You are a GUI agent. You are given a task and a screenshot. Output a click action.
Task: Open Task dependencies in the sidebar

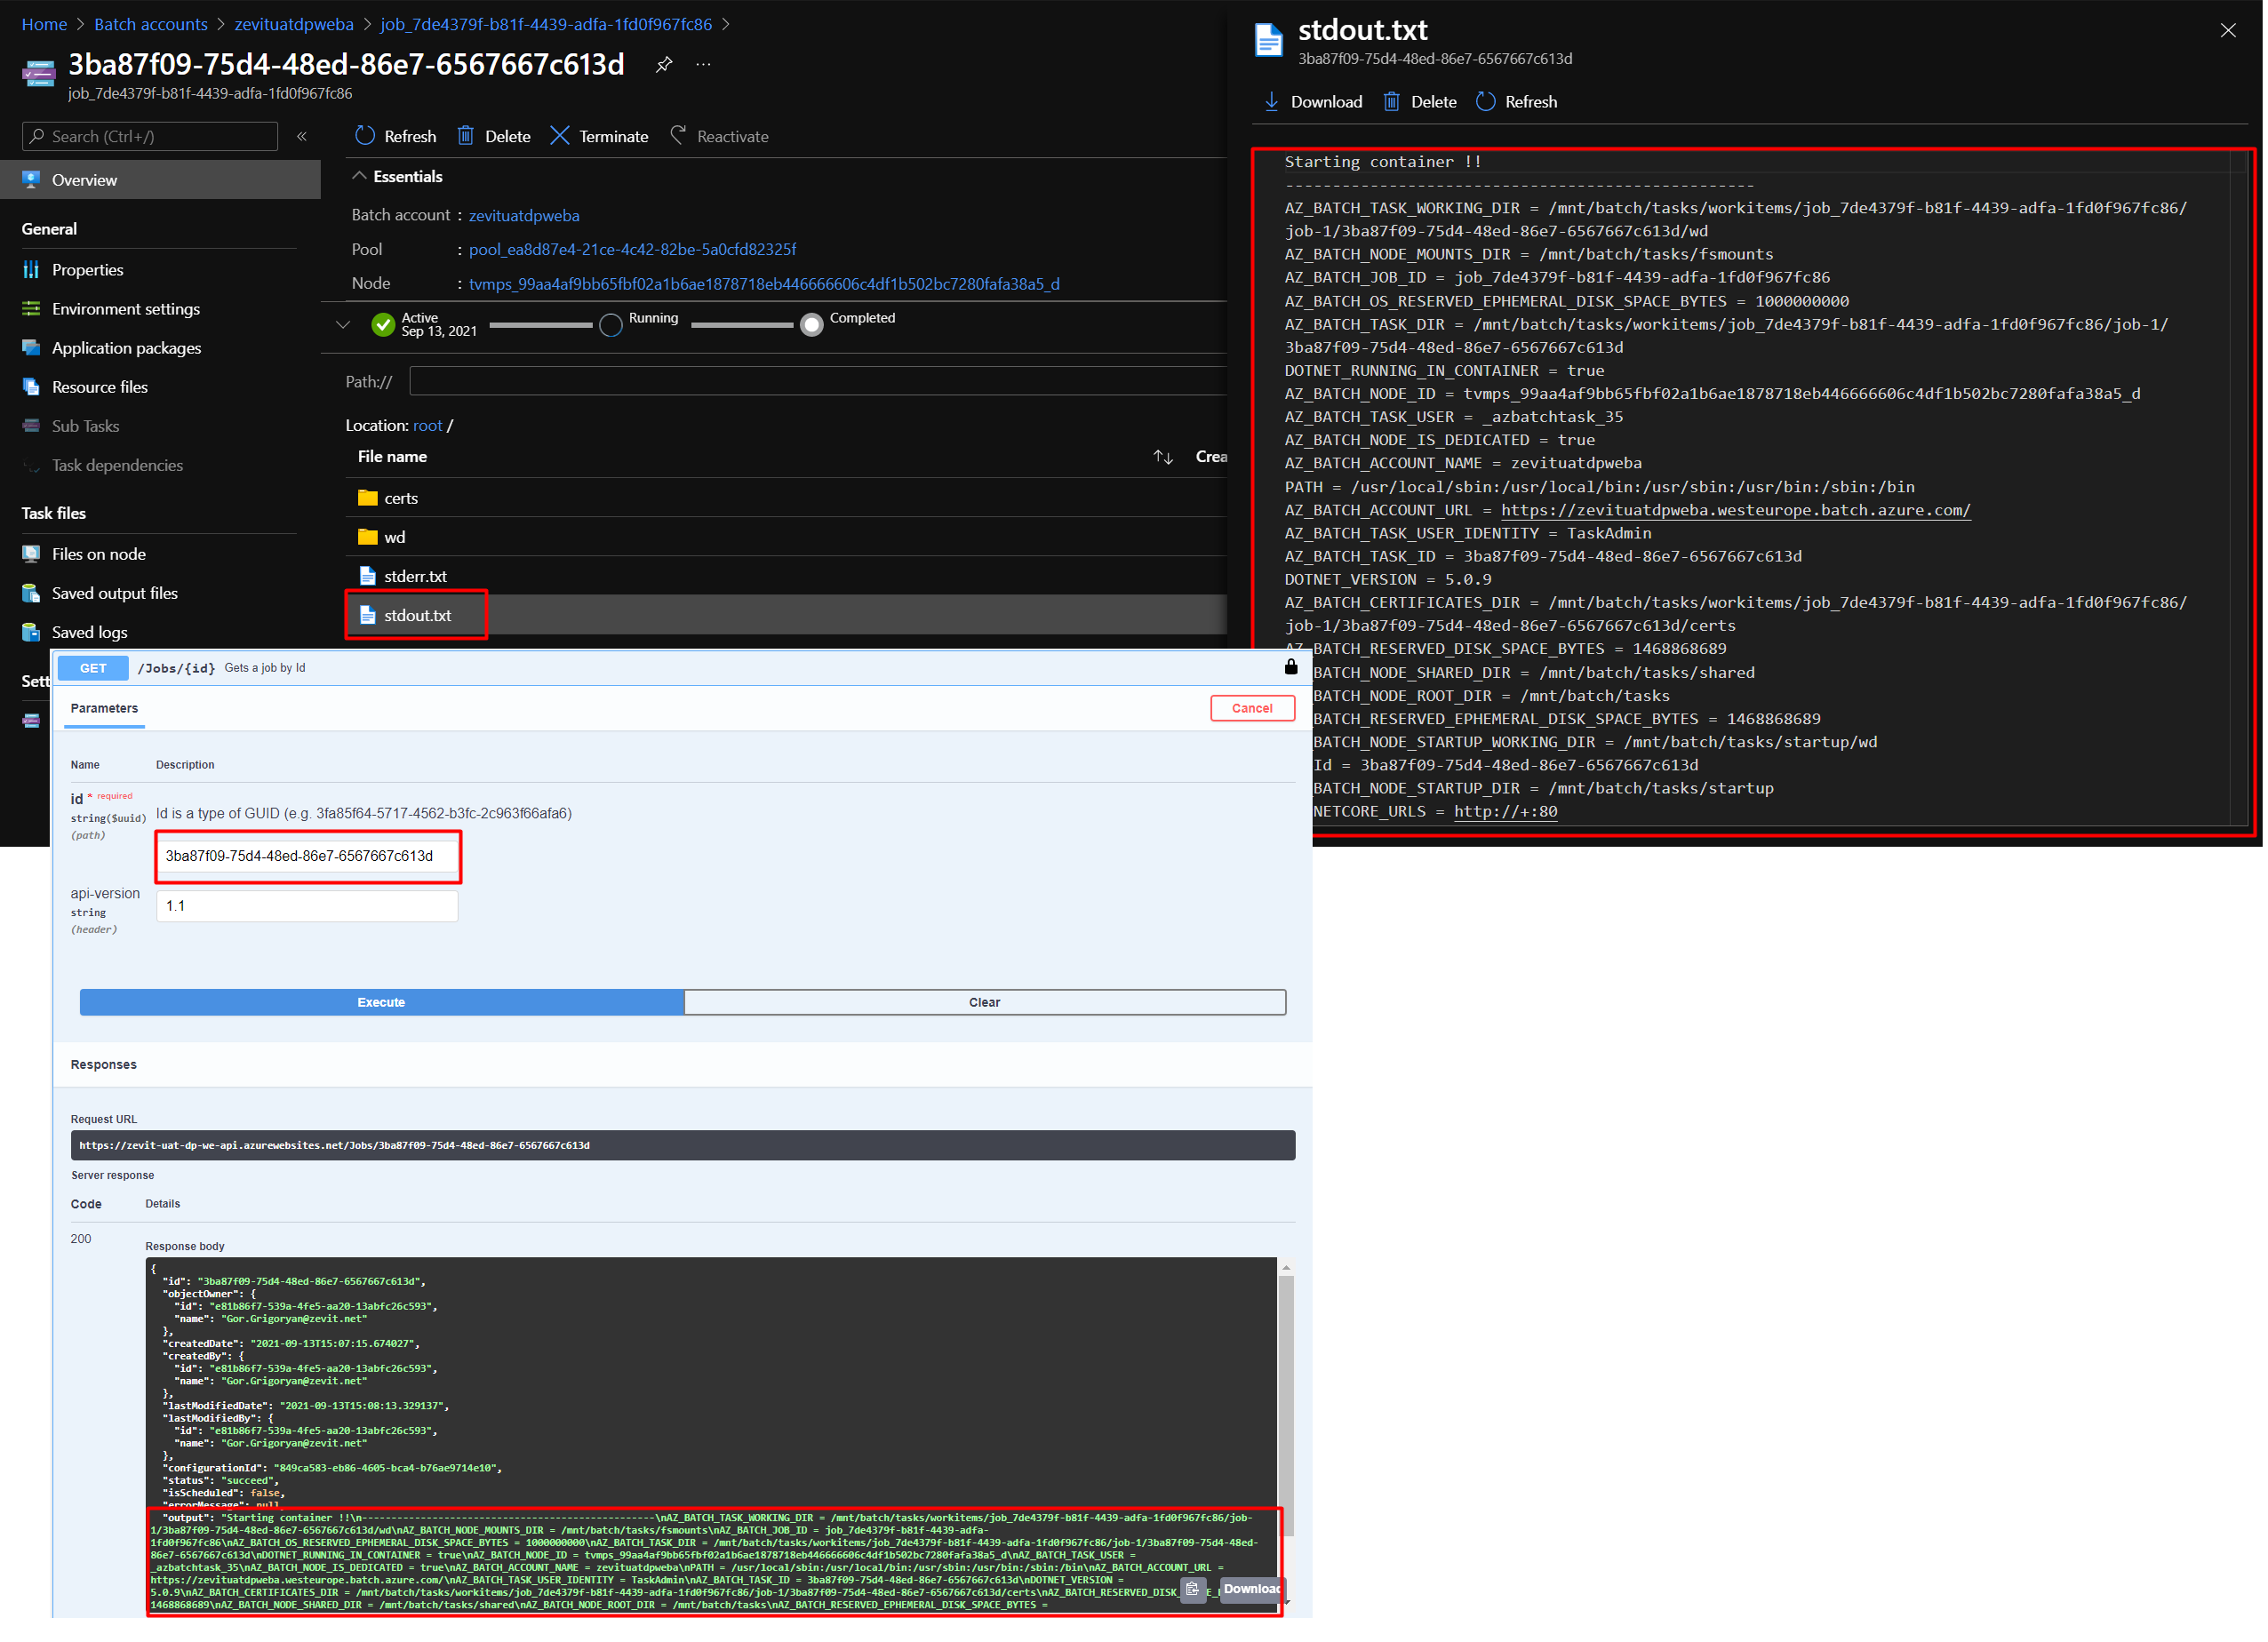pos(118,466)
